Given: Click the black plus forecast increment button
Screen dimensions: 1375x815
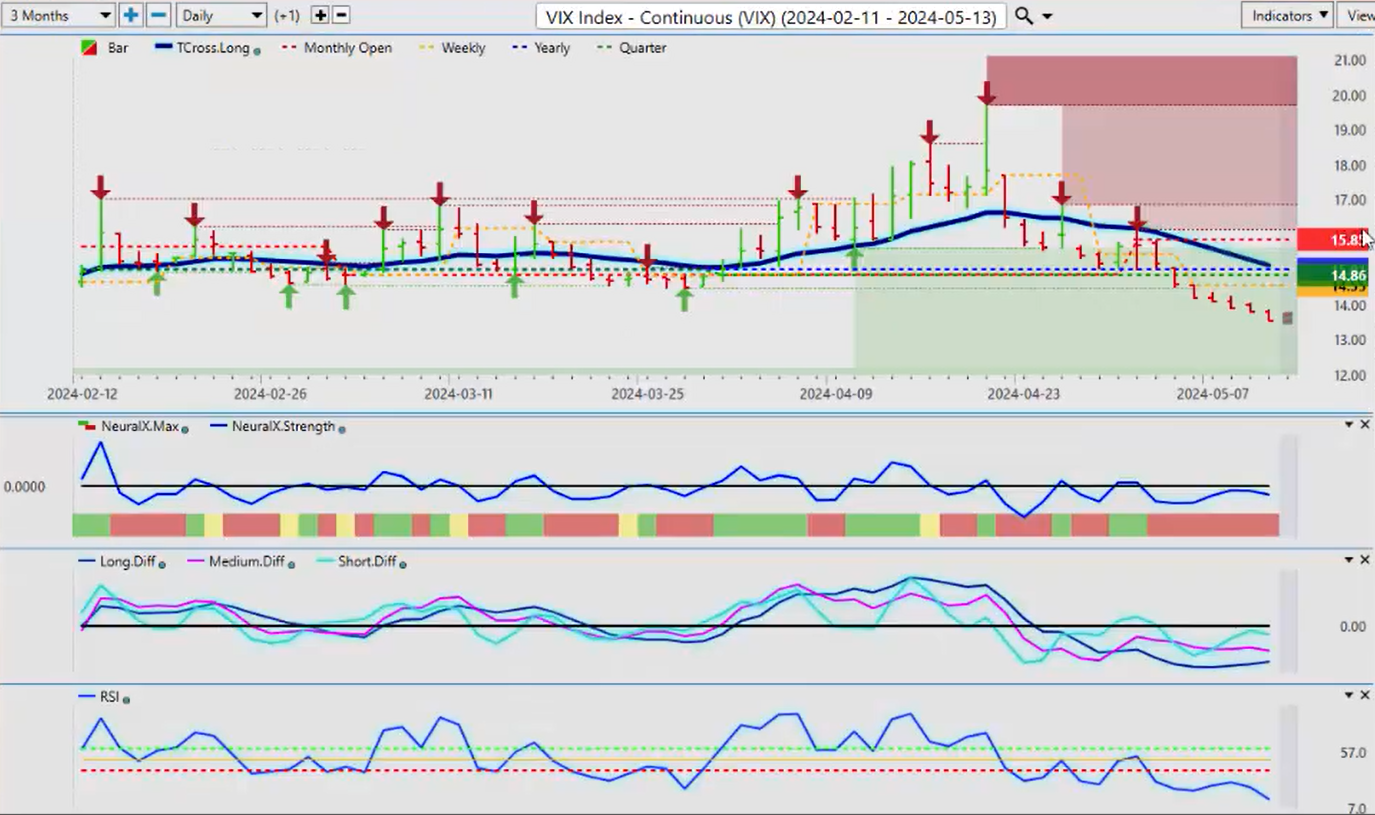Looking at the screenshot, I should pyautogui.click(x=320, y=16).
